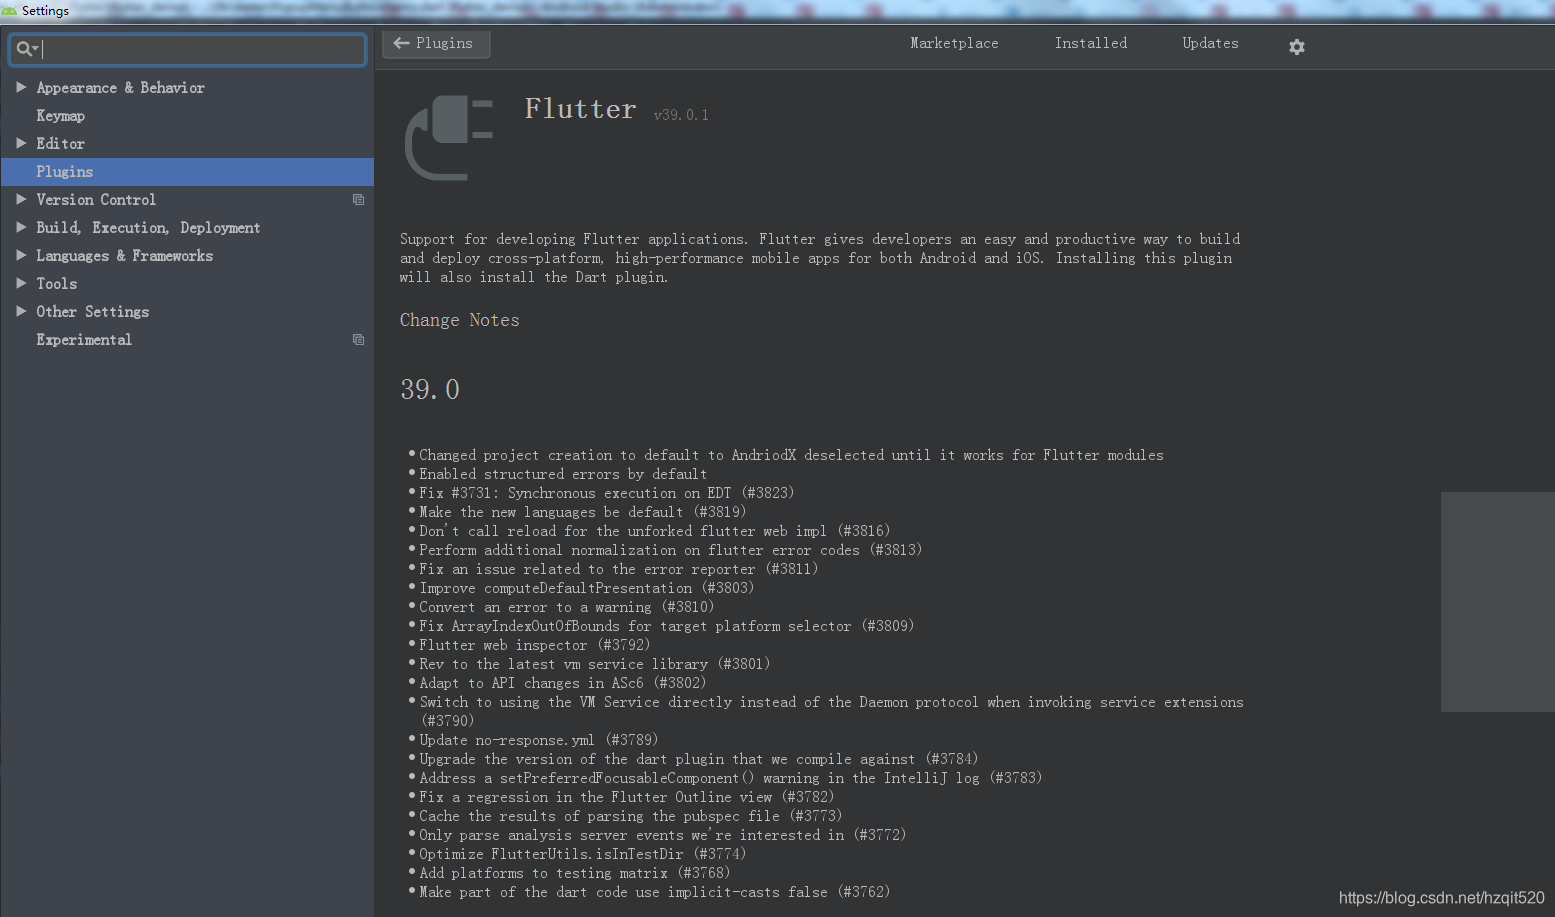Screen dimensions: 1555x917
Task: Click 'Changed project creation to default' note
Action: click(x=791, y=455)
